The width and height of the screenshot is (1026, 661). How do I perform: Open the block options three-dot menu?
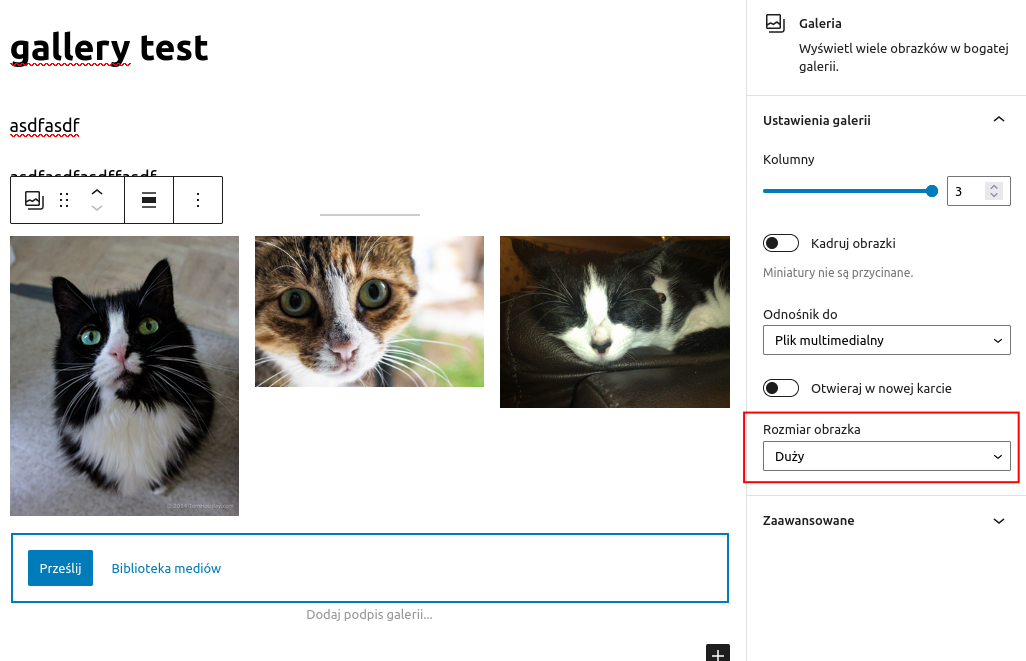click(198, 200)
